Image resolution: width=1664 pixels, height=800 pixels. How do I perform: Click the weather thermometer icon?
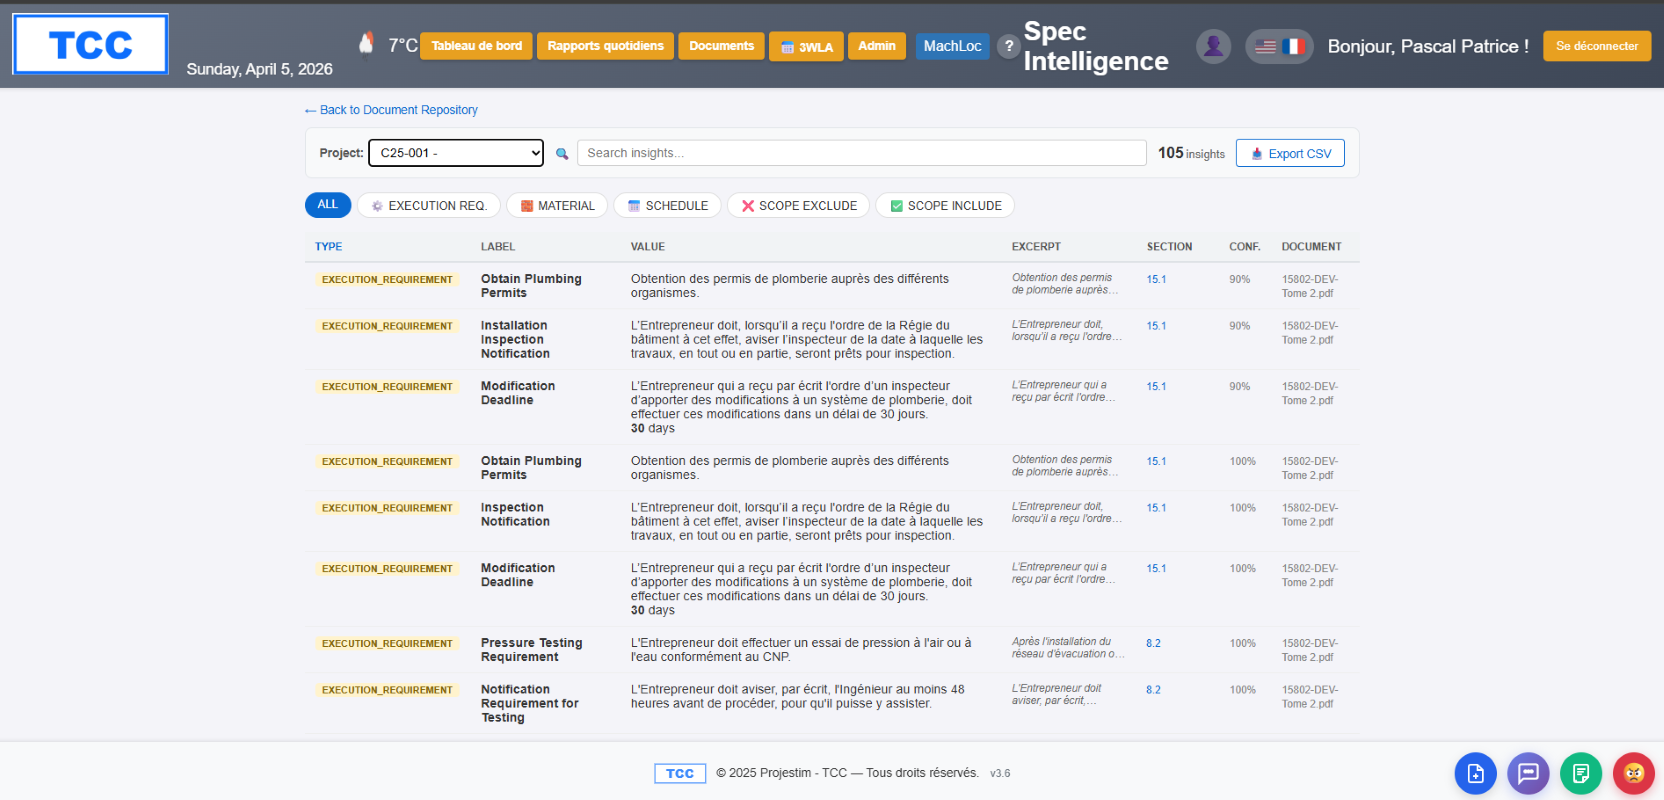pos(366,44)
